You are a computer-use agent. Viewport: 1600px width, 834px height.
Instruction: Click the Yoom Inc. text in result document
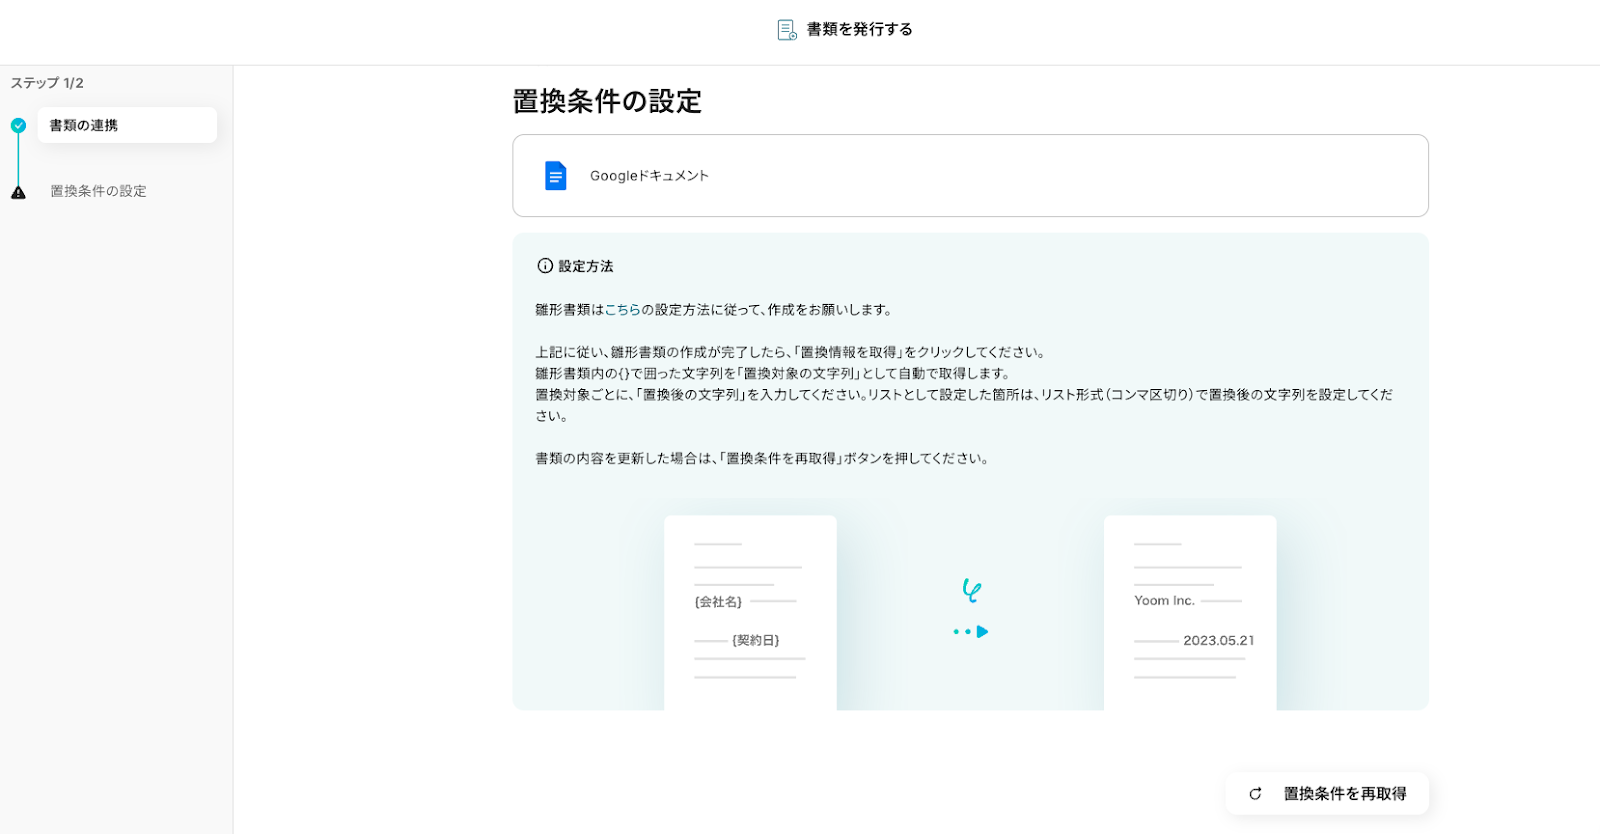click(1164, 601)
